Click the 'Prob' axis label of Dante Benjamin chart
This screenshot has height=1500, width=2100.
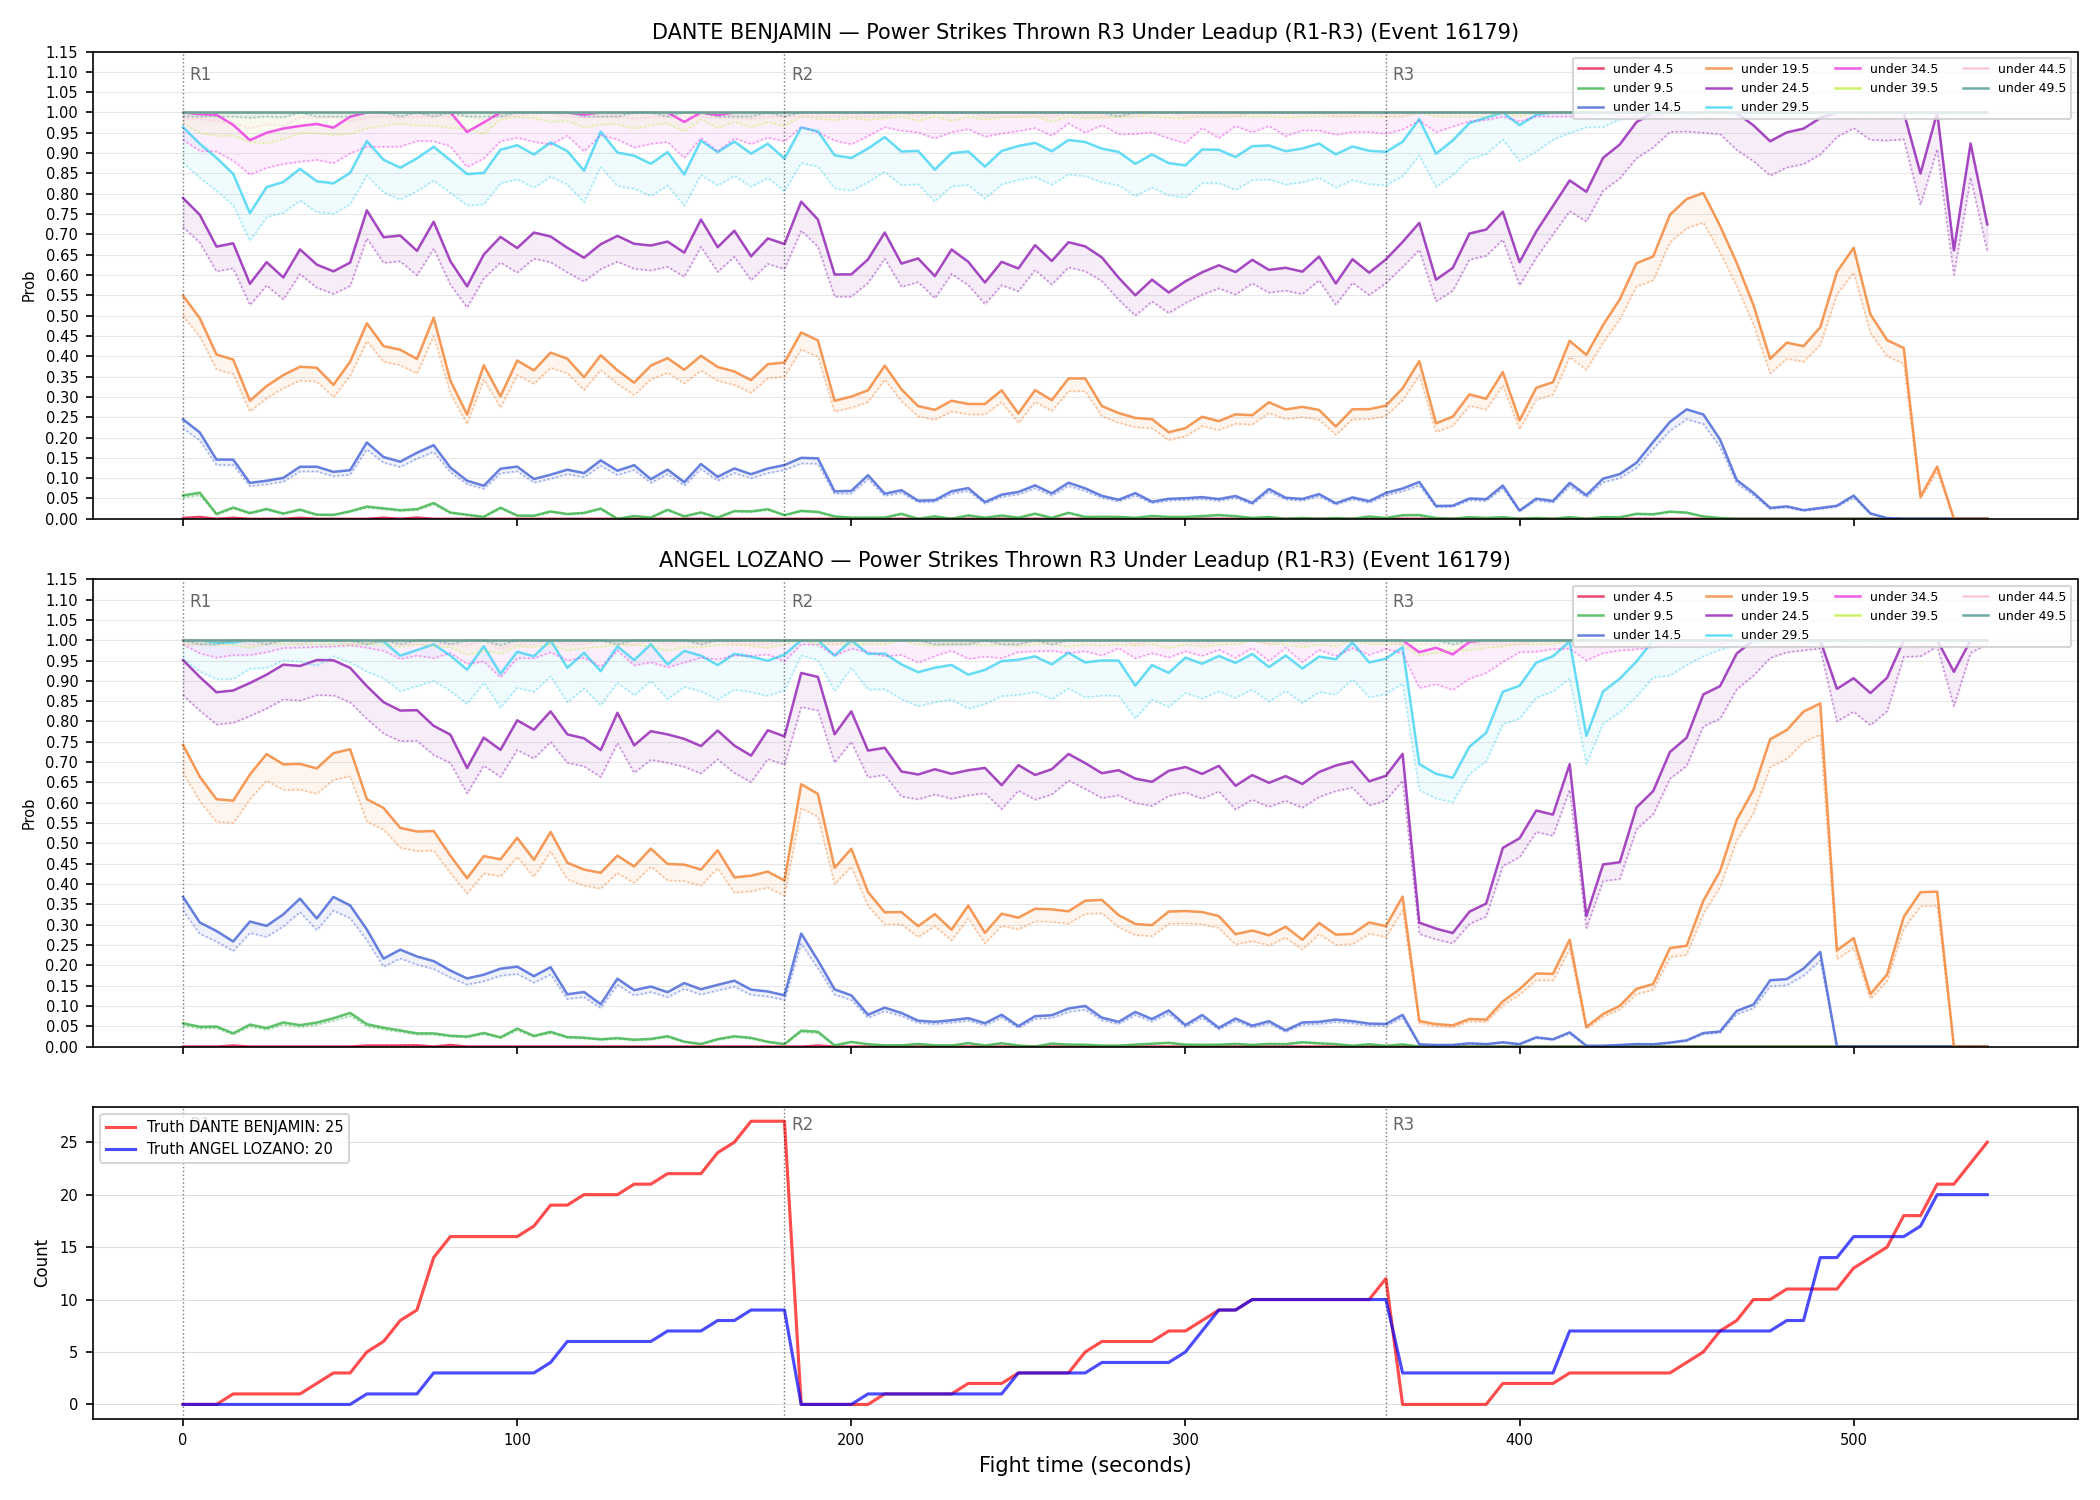click(29, 286)
